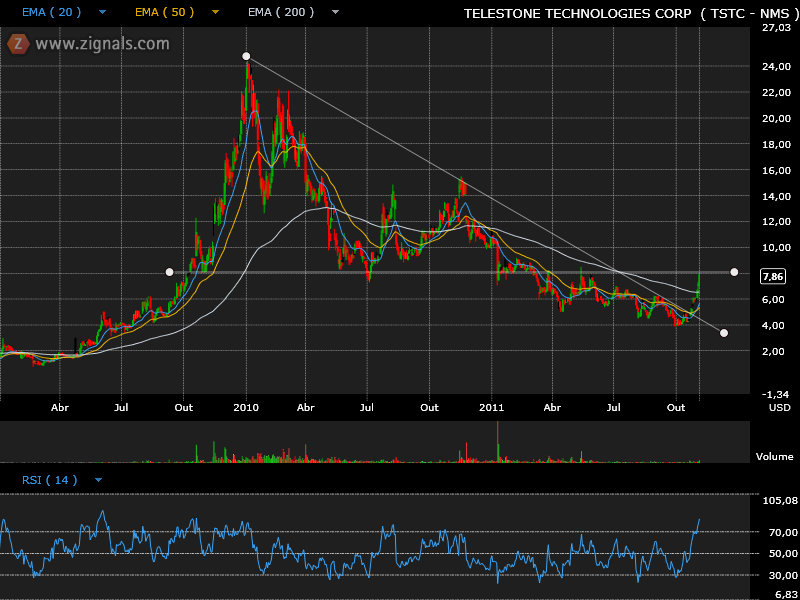The height and width of the screenshot is (600, 800).
Task: Click the 2011 date axis label
Action: point(491,408)
